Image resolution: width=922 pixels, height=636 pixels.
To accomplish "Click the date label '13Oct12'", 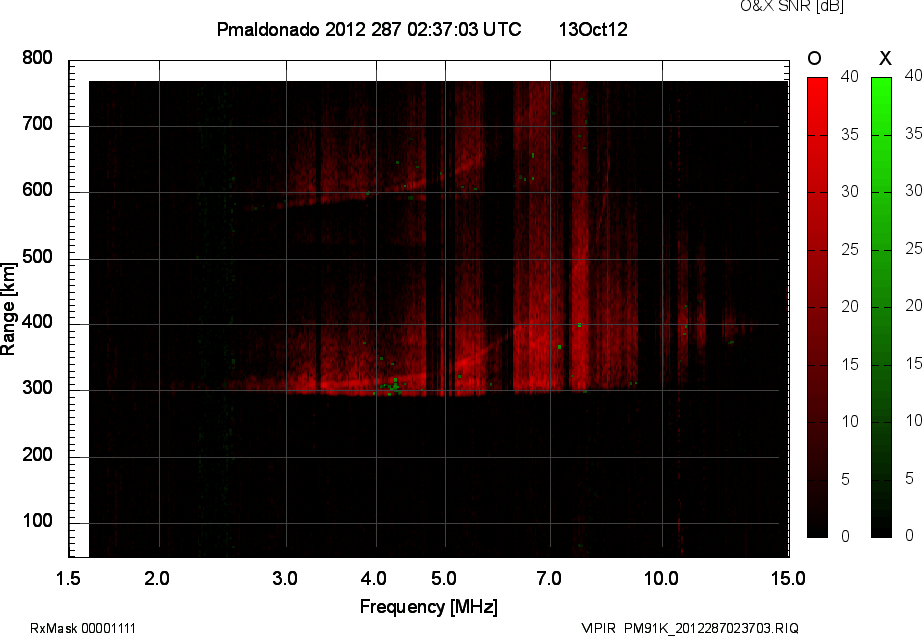I will tap(593, 29).
